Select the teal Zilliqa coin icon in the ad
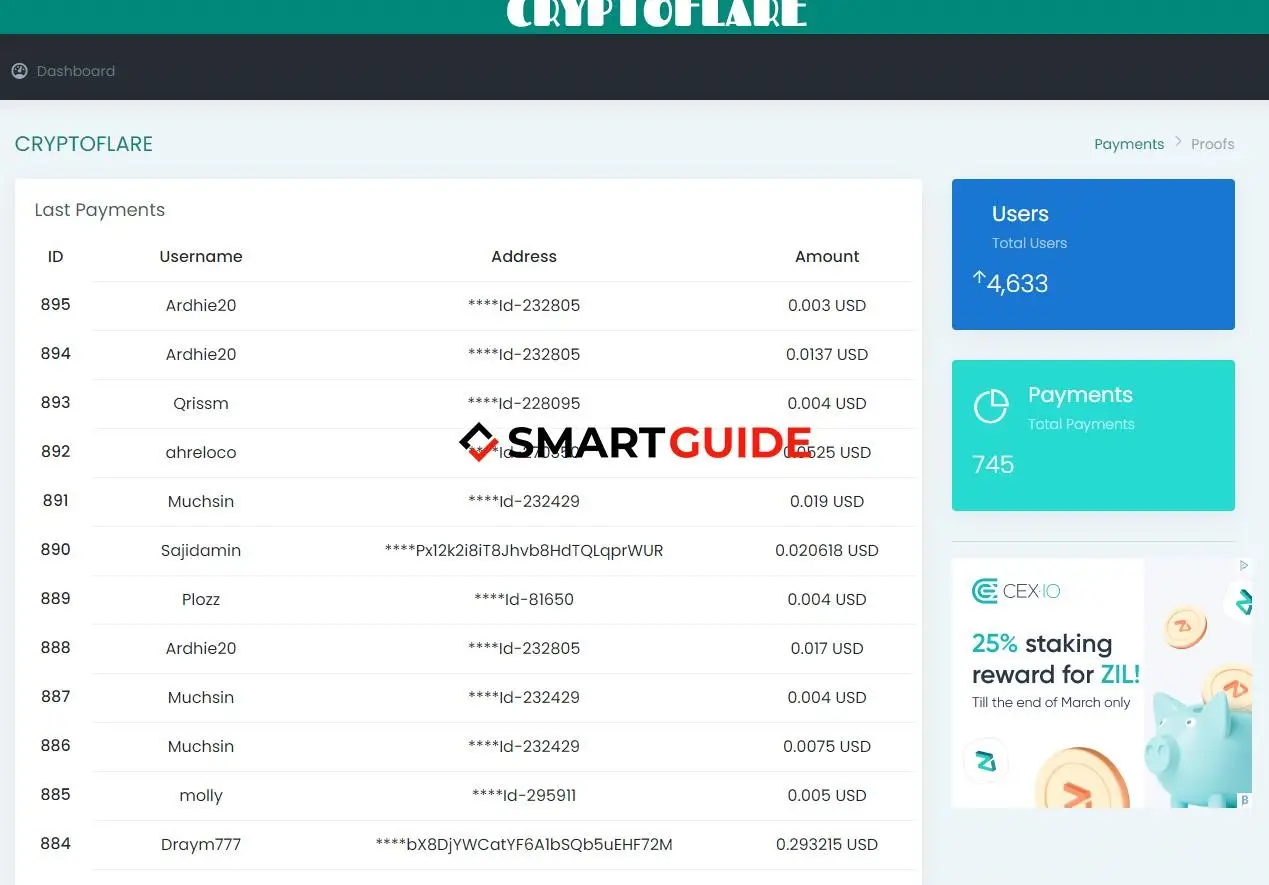This screenshot has width=1269, height=885. click(x=986, y=761)
